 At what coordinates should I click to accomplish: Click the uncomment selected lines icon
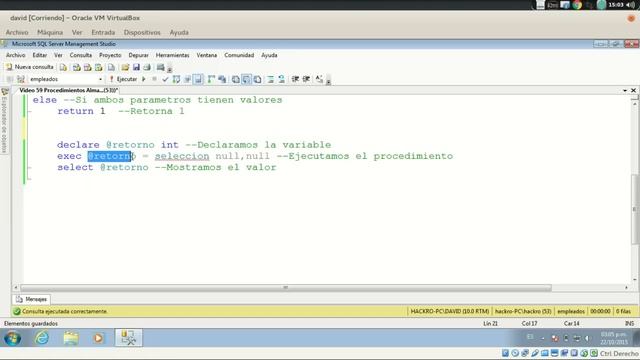click(x=282, y=79)
